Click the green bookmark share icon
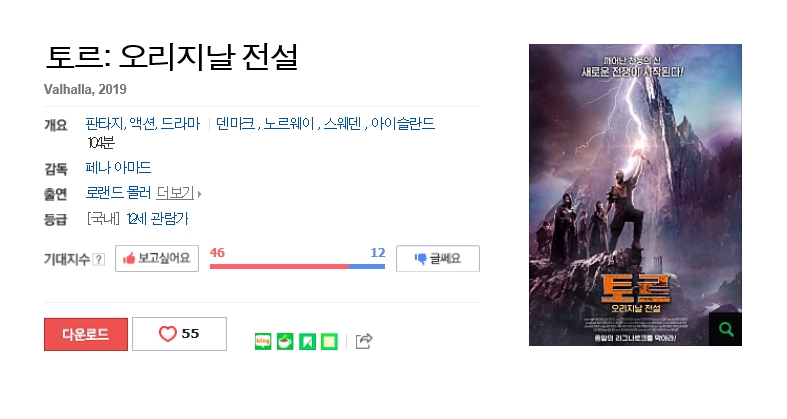787x419 pixels. [x=307, y=342]
